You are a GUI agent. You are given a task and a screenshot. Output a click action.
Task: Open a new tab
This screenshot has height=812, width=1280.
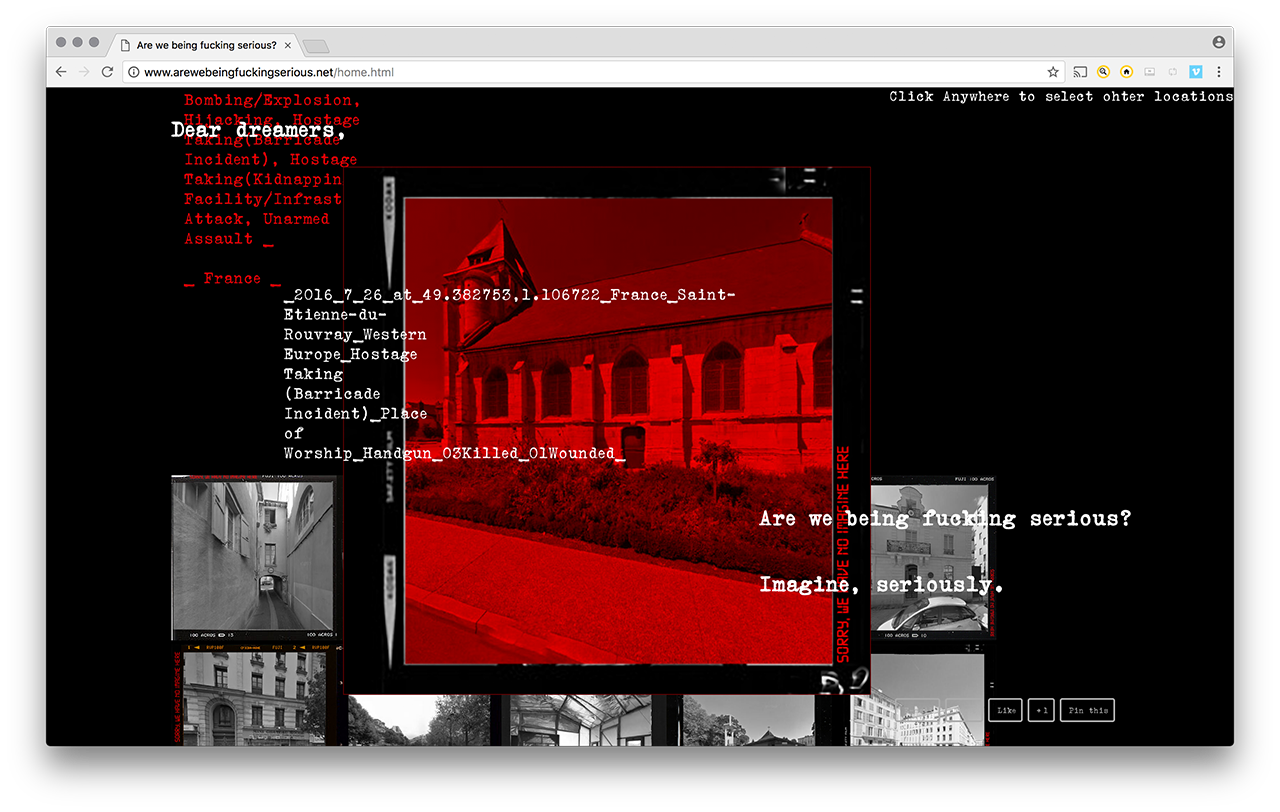[x=316, y=46]
